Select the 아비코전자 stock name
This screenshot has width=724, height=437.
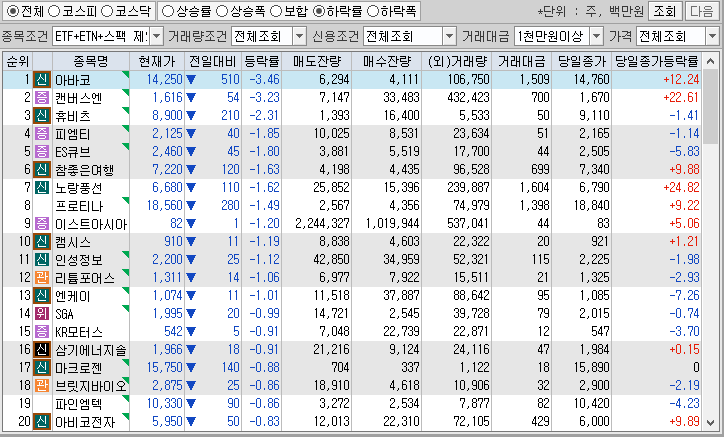point(84,423)
